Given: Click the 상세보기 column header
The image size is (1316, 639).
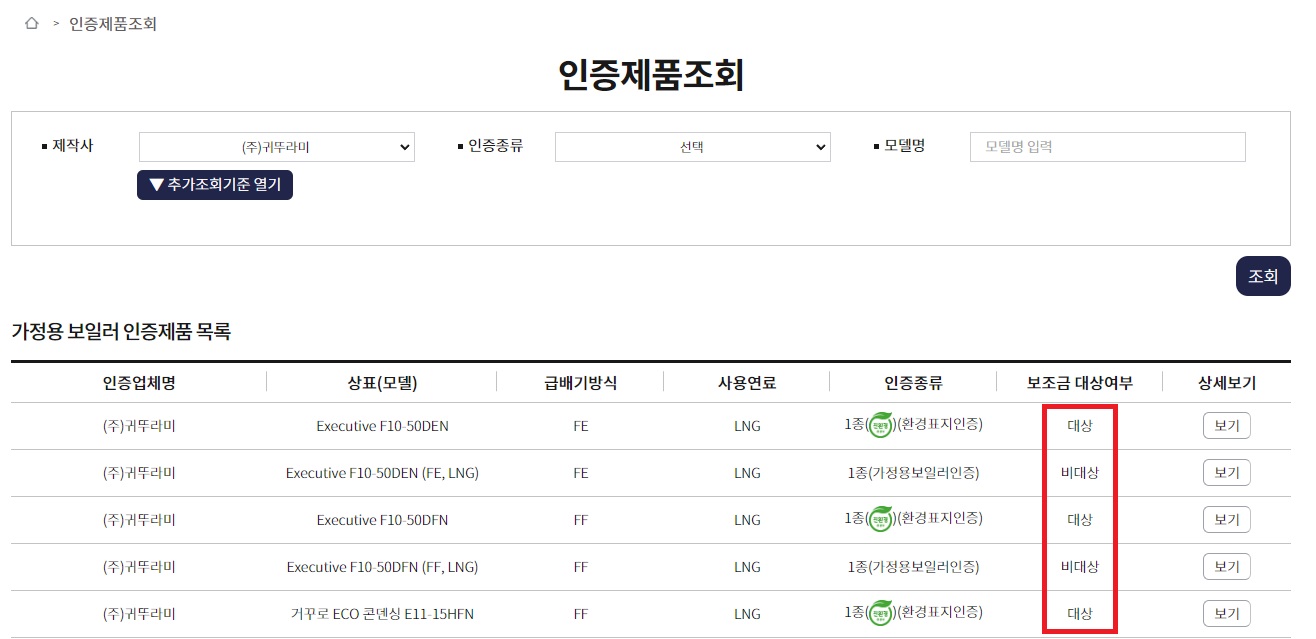Looking at the screenshot, I should [1227, 383].
